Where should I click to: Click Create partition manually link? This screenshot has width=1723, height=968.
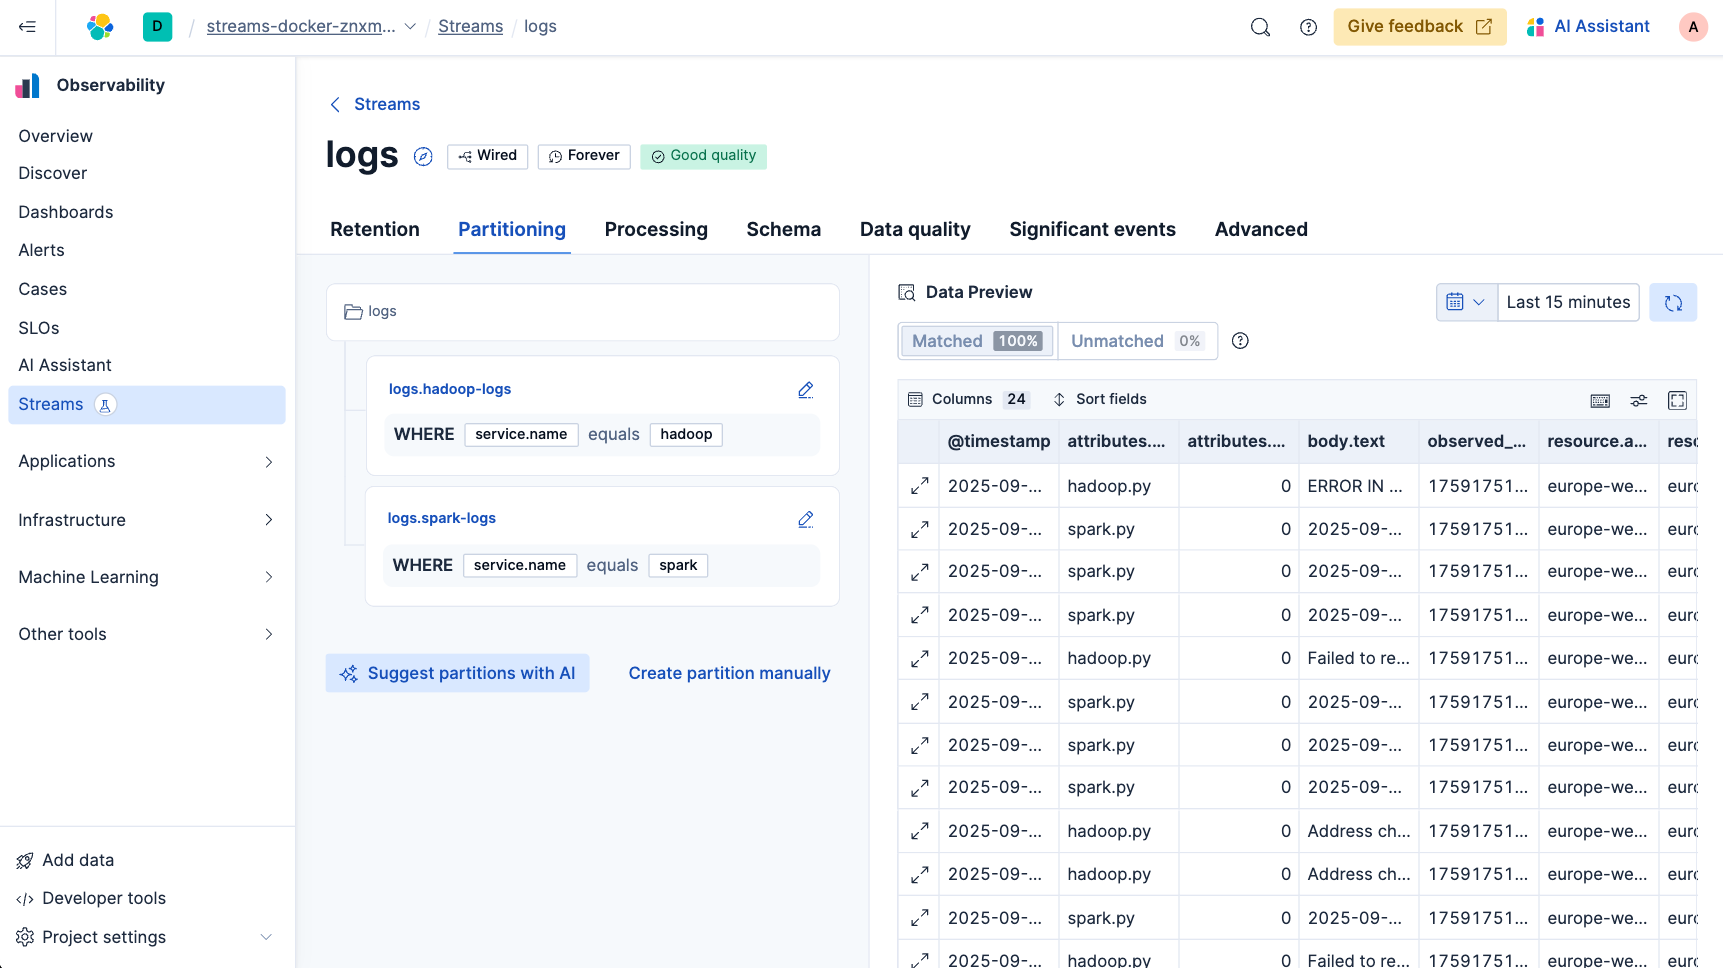[x=729, y=673]
